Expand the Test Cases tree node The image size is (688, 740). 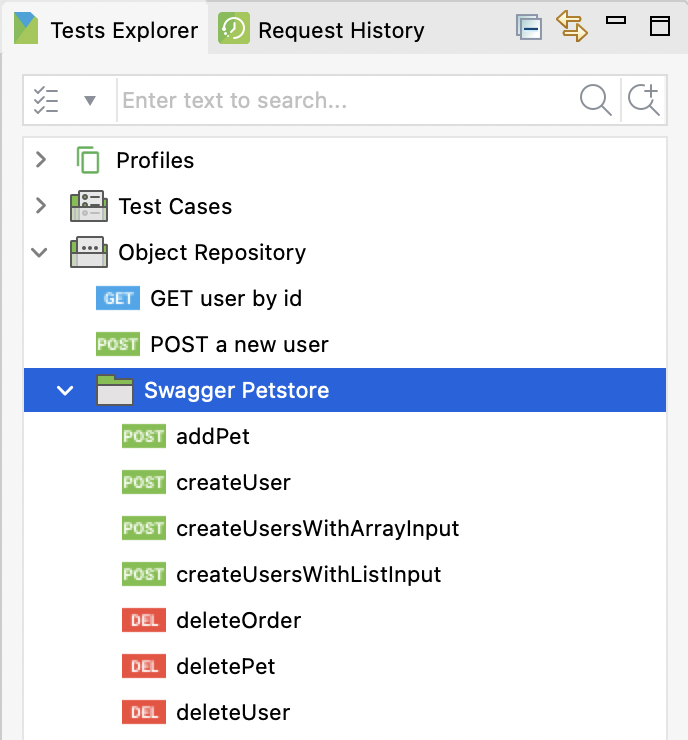tap(41, 206)
